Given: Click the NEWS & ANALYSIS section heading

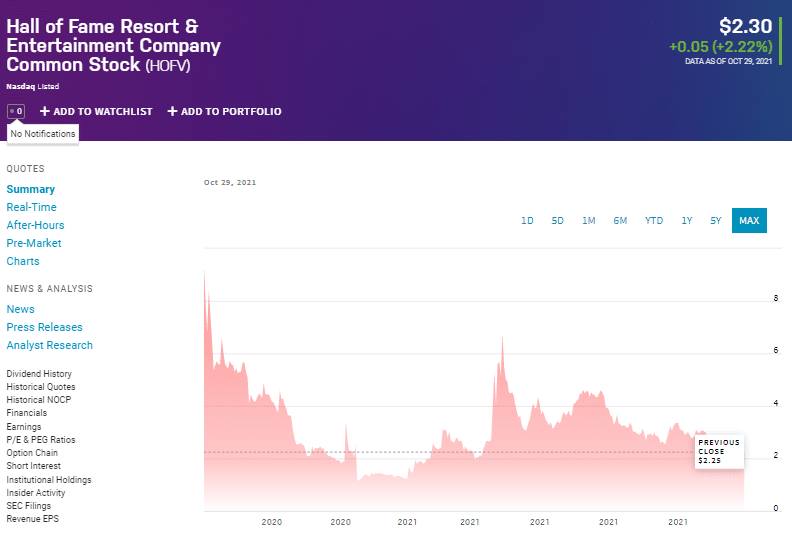Looking at the screenshot, I should (50, 289).
